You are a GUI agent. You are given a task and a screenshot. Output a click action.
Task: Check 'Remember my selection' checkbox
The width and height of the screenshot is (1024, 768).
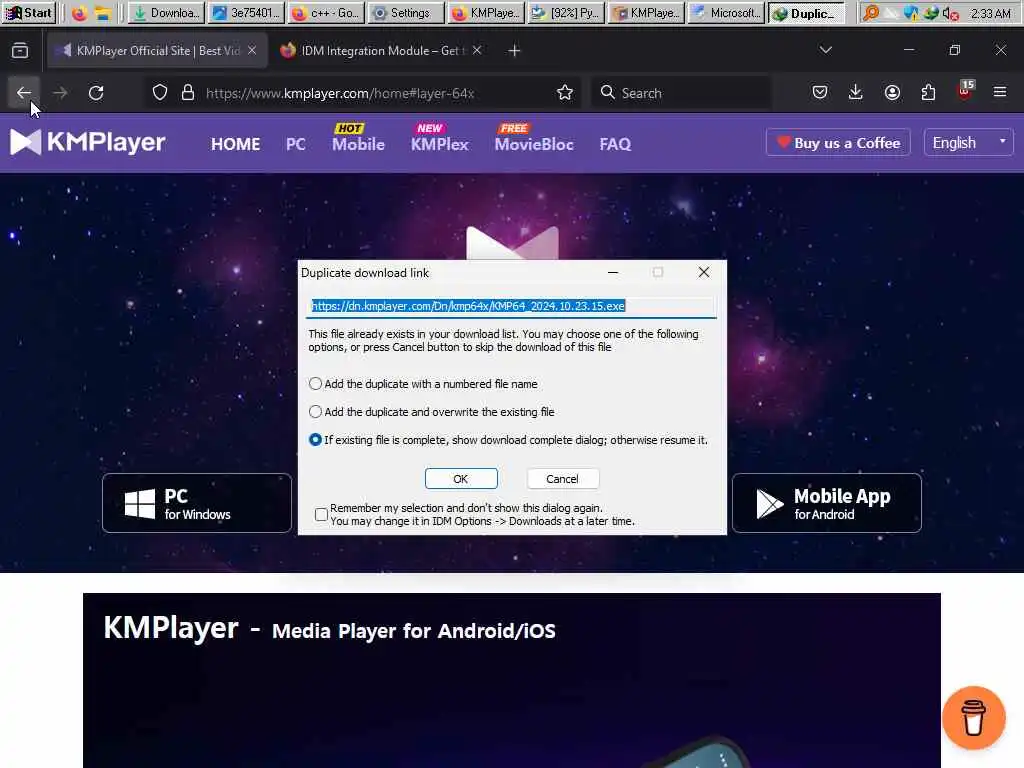pos(321,515)
